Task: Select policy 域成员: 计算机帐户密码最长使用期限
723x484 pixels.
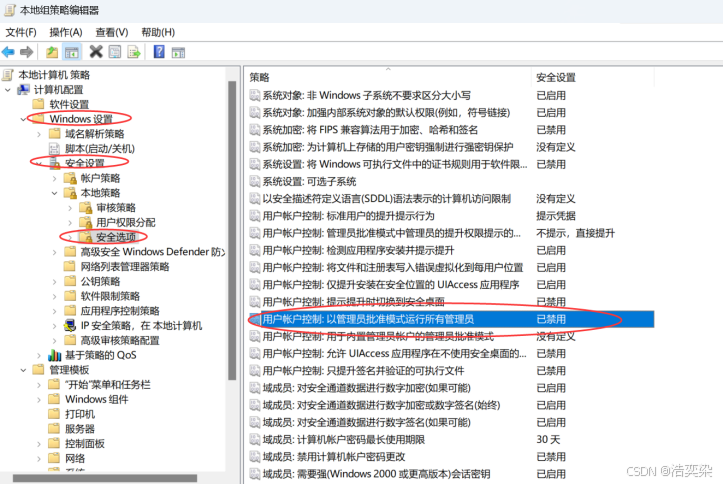Action: pyautogui.click(x=344, y=440)
